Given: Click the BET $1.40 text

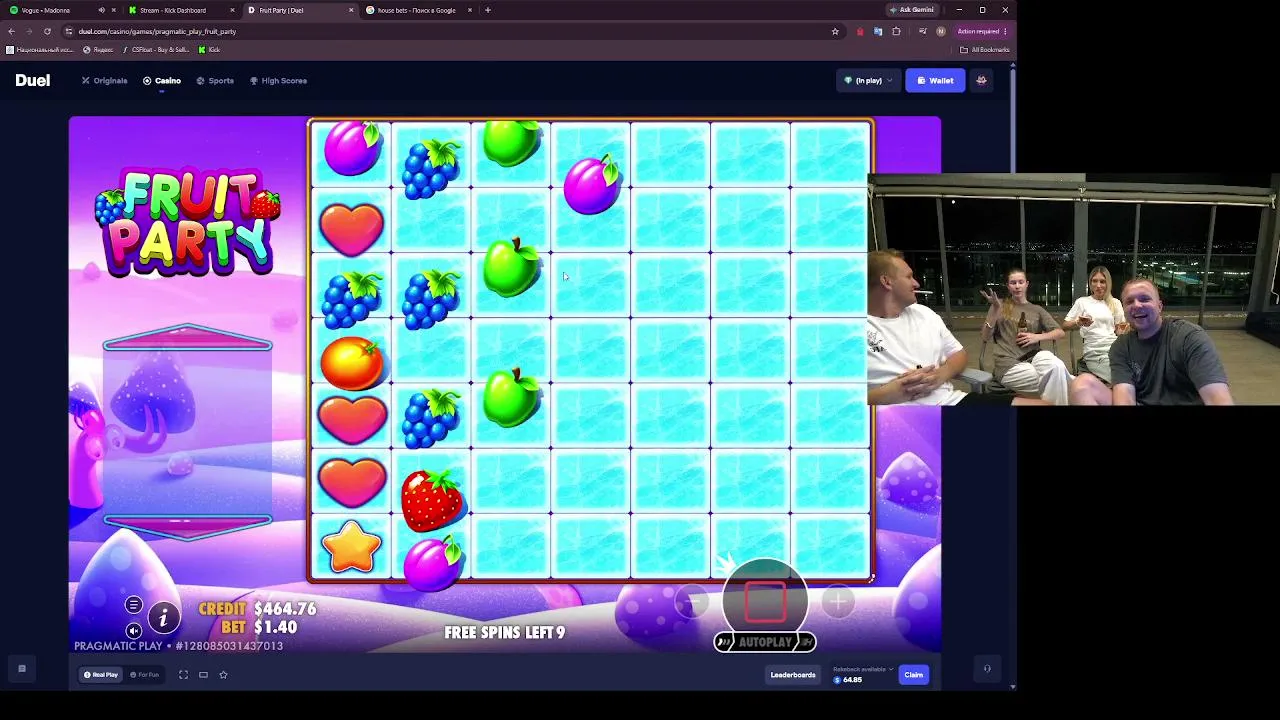Looking at the screenshot, I should [x=259, y=628].
